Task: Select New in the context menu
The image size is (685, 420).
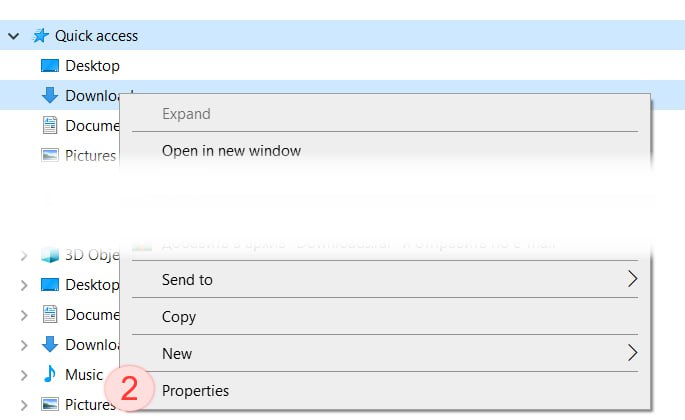Action: coord(176,354)
